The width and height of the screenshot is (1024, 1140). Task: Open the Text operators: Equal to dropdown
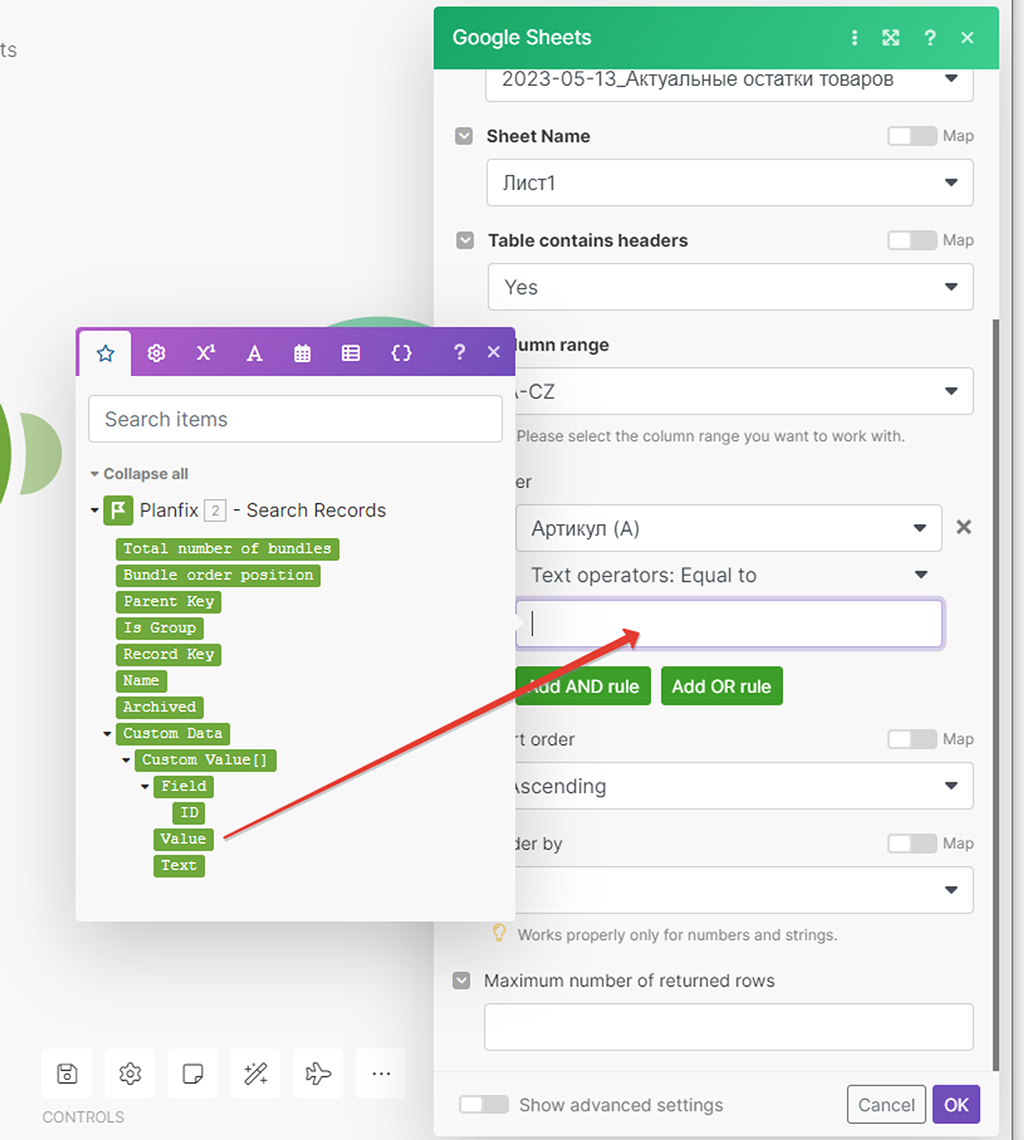(729, 575)
